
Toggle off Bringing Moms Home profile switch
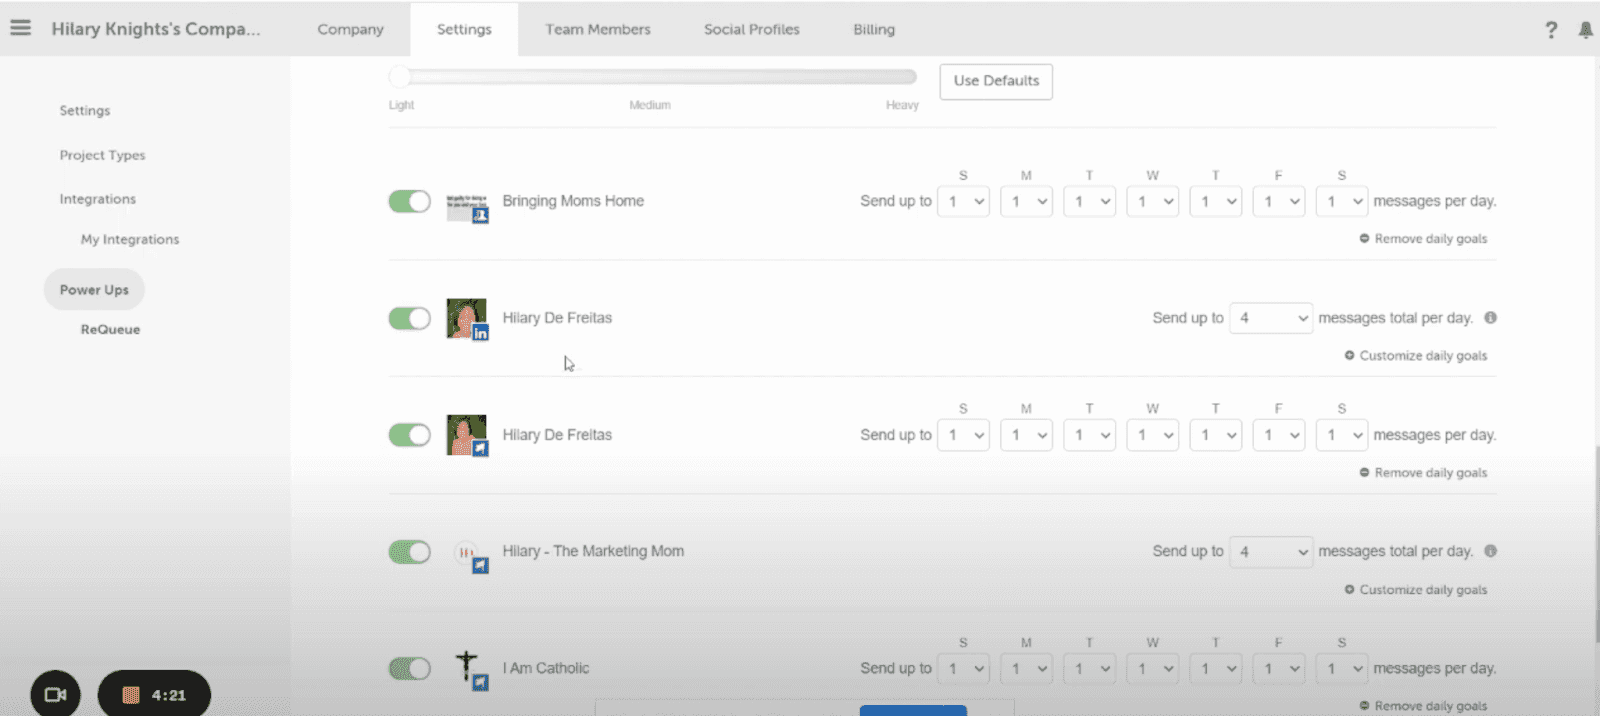(x=409, y=201)
